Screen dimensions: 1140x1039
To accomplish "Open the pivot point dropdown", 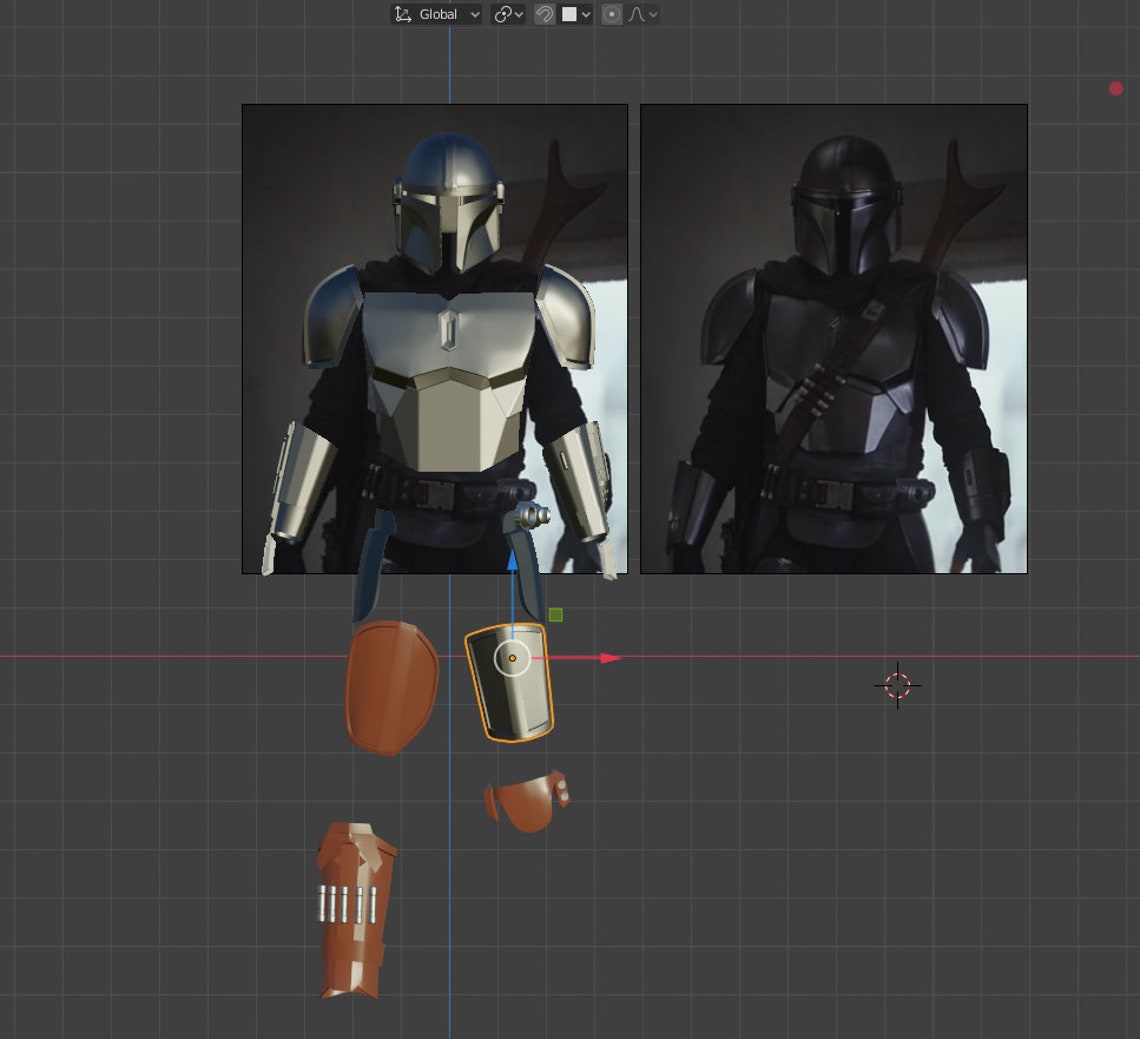I will pyautogui.click(x=508, y=14).
